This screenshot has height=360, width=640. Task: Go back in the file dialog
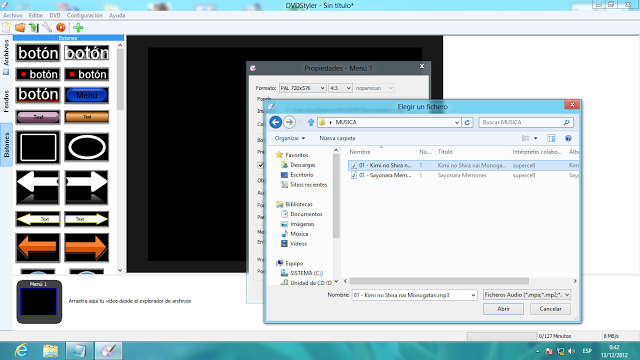click(276, 122)
